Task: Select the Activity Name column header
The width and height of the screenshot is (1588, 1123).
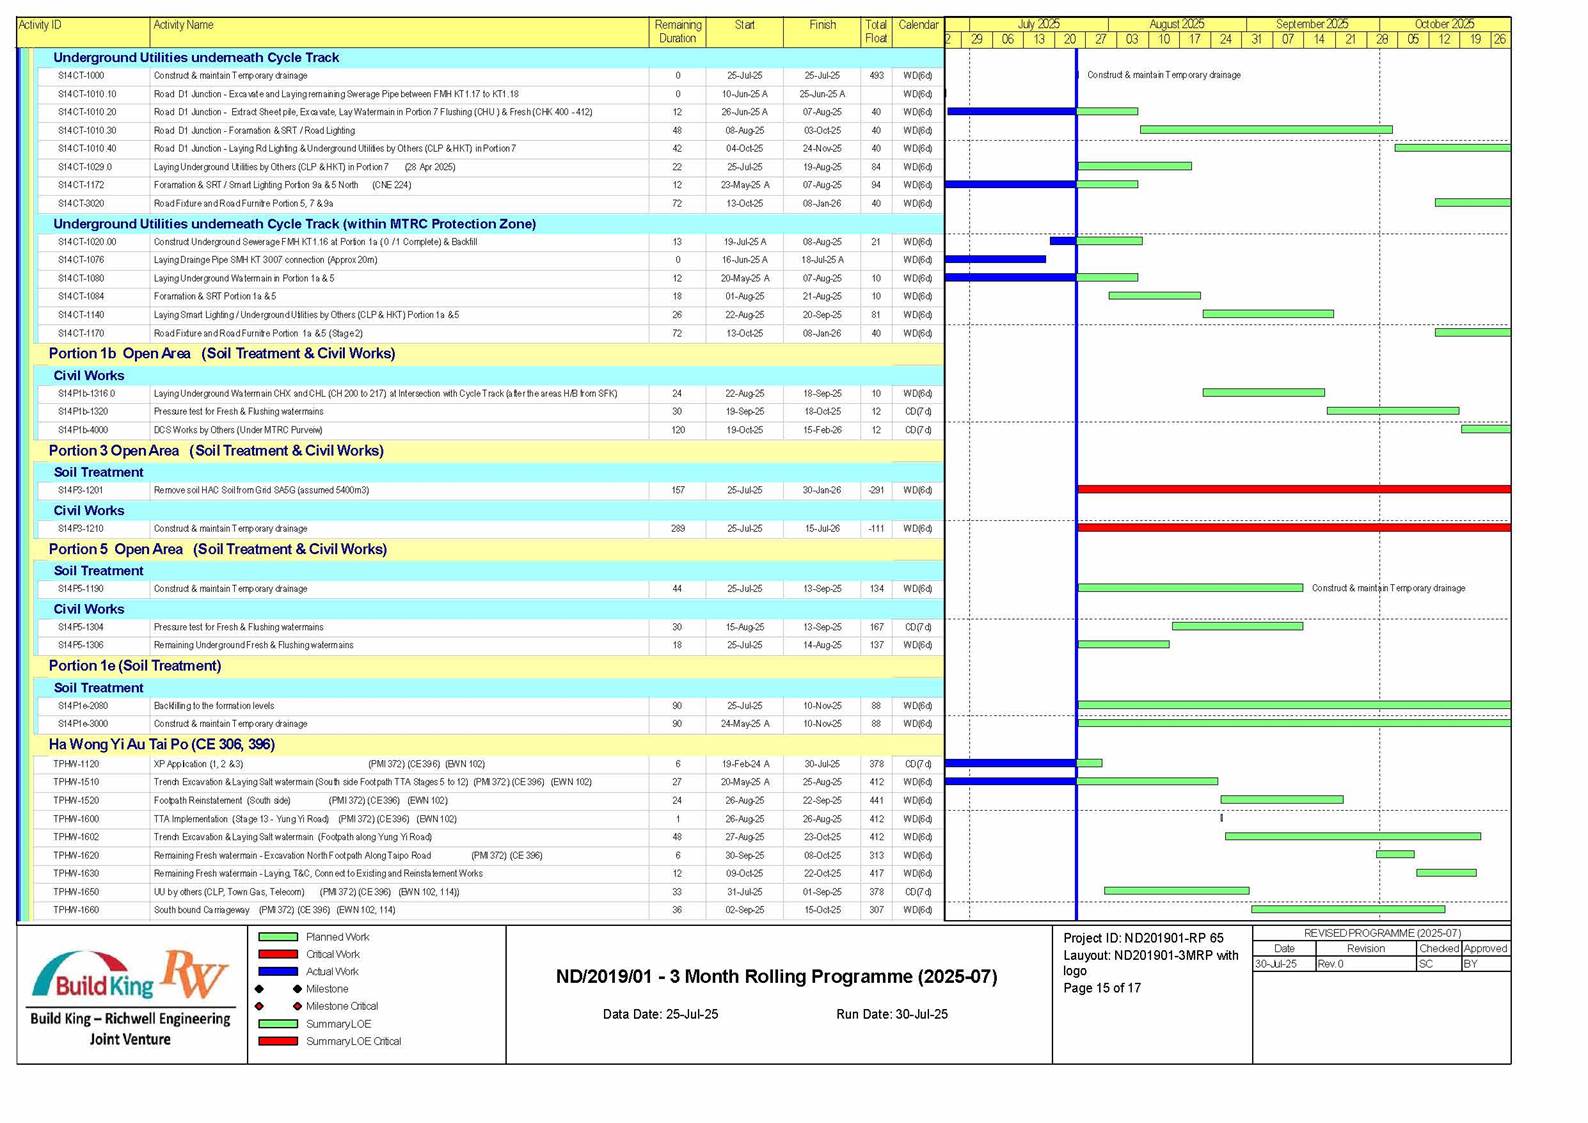Action: 399,32
